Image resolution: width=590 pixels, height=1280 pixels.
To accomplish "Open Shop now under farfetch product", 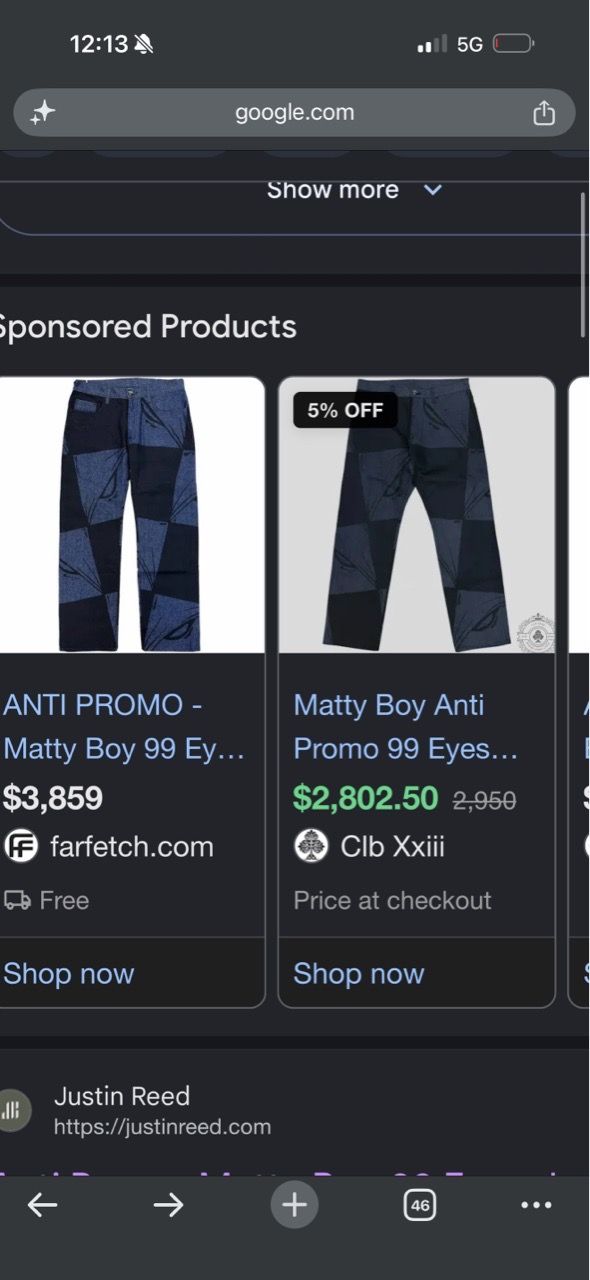I will 68,973.
